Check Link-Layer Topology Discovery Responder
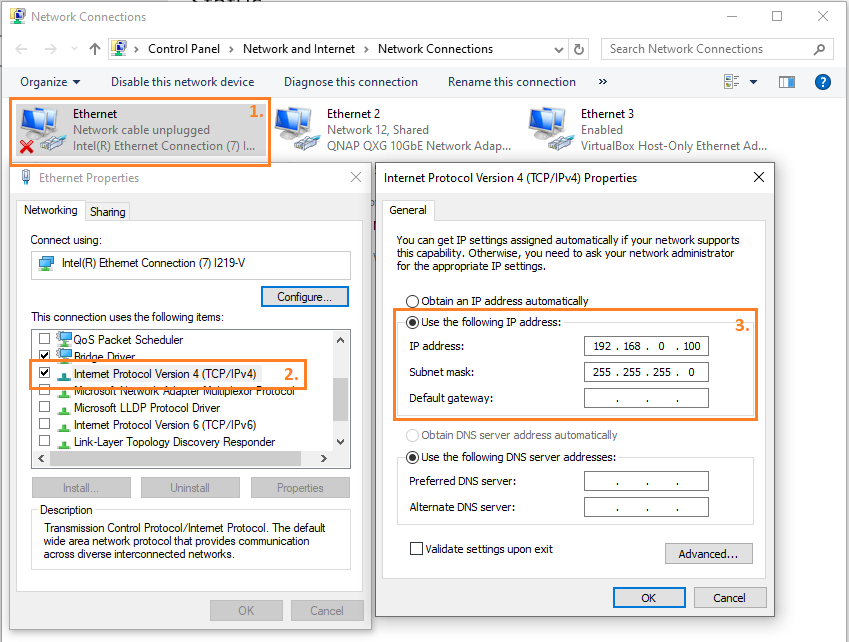The image size is (849, 642). click(44, 441)
